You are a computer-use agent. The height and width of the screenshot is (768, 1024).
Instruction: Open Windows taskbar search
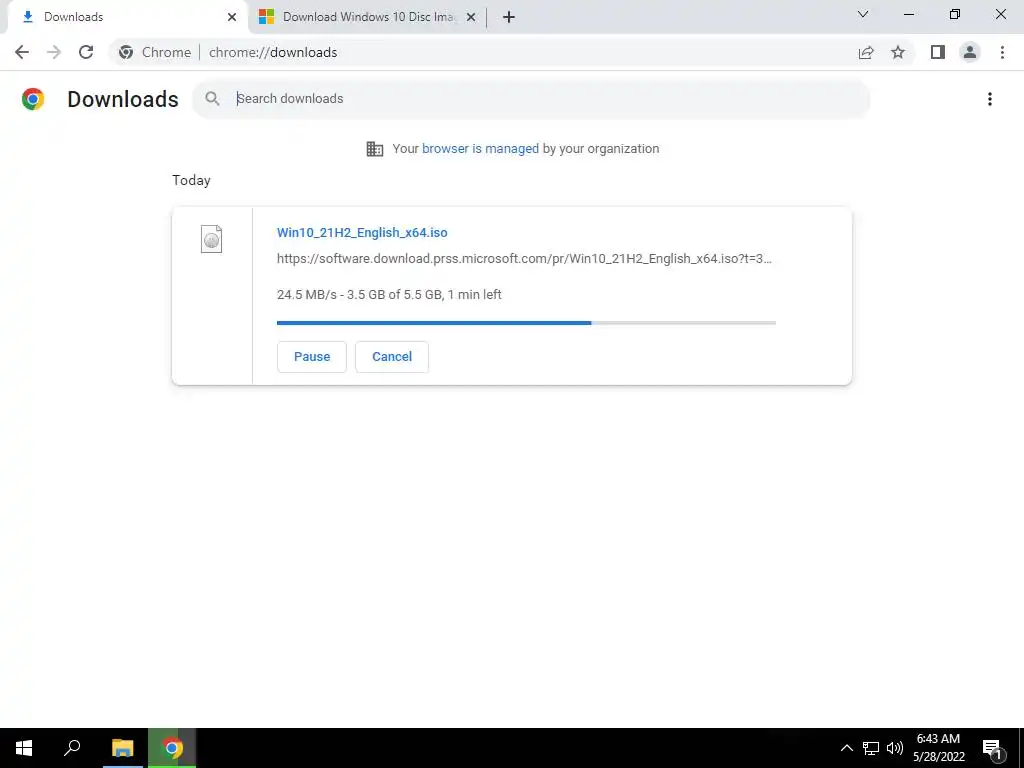click(x=72, y=748)
